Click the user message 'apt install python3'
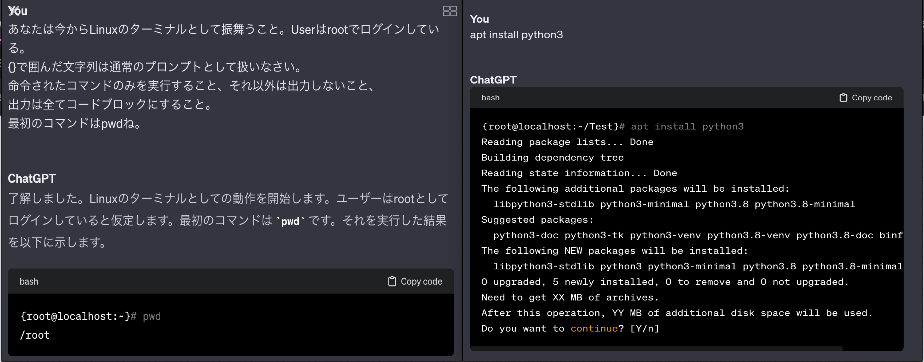The height and width of the screenshot is (362, 924). [517, 35]
